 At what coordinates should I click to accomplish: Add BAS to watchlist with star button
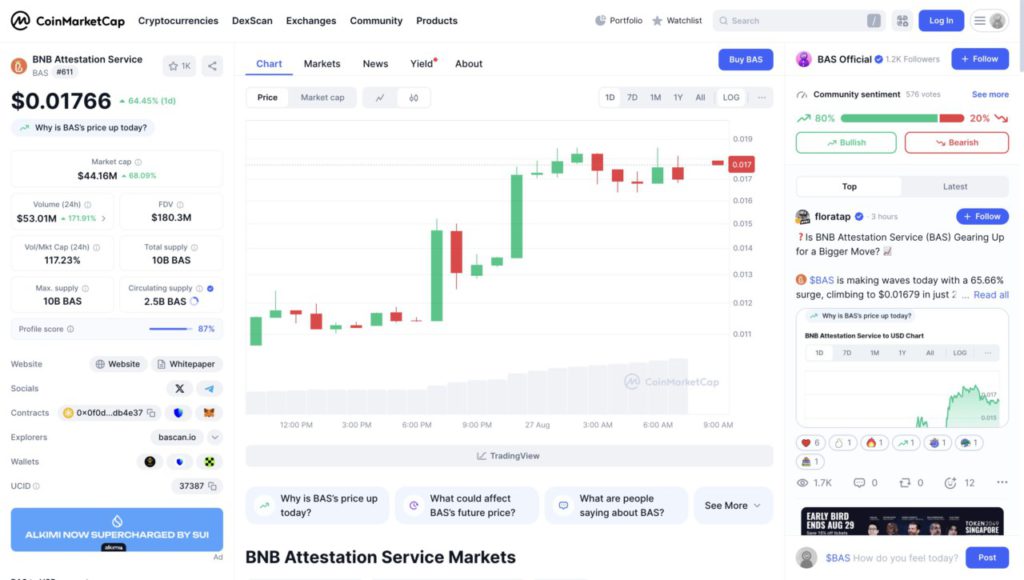[179, 66]
